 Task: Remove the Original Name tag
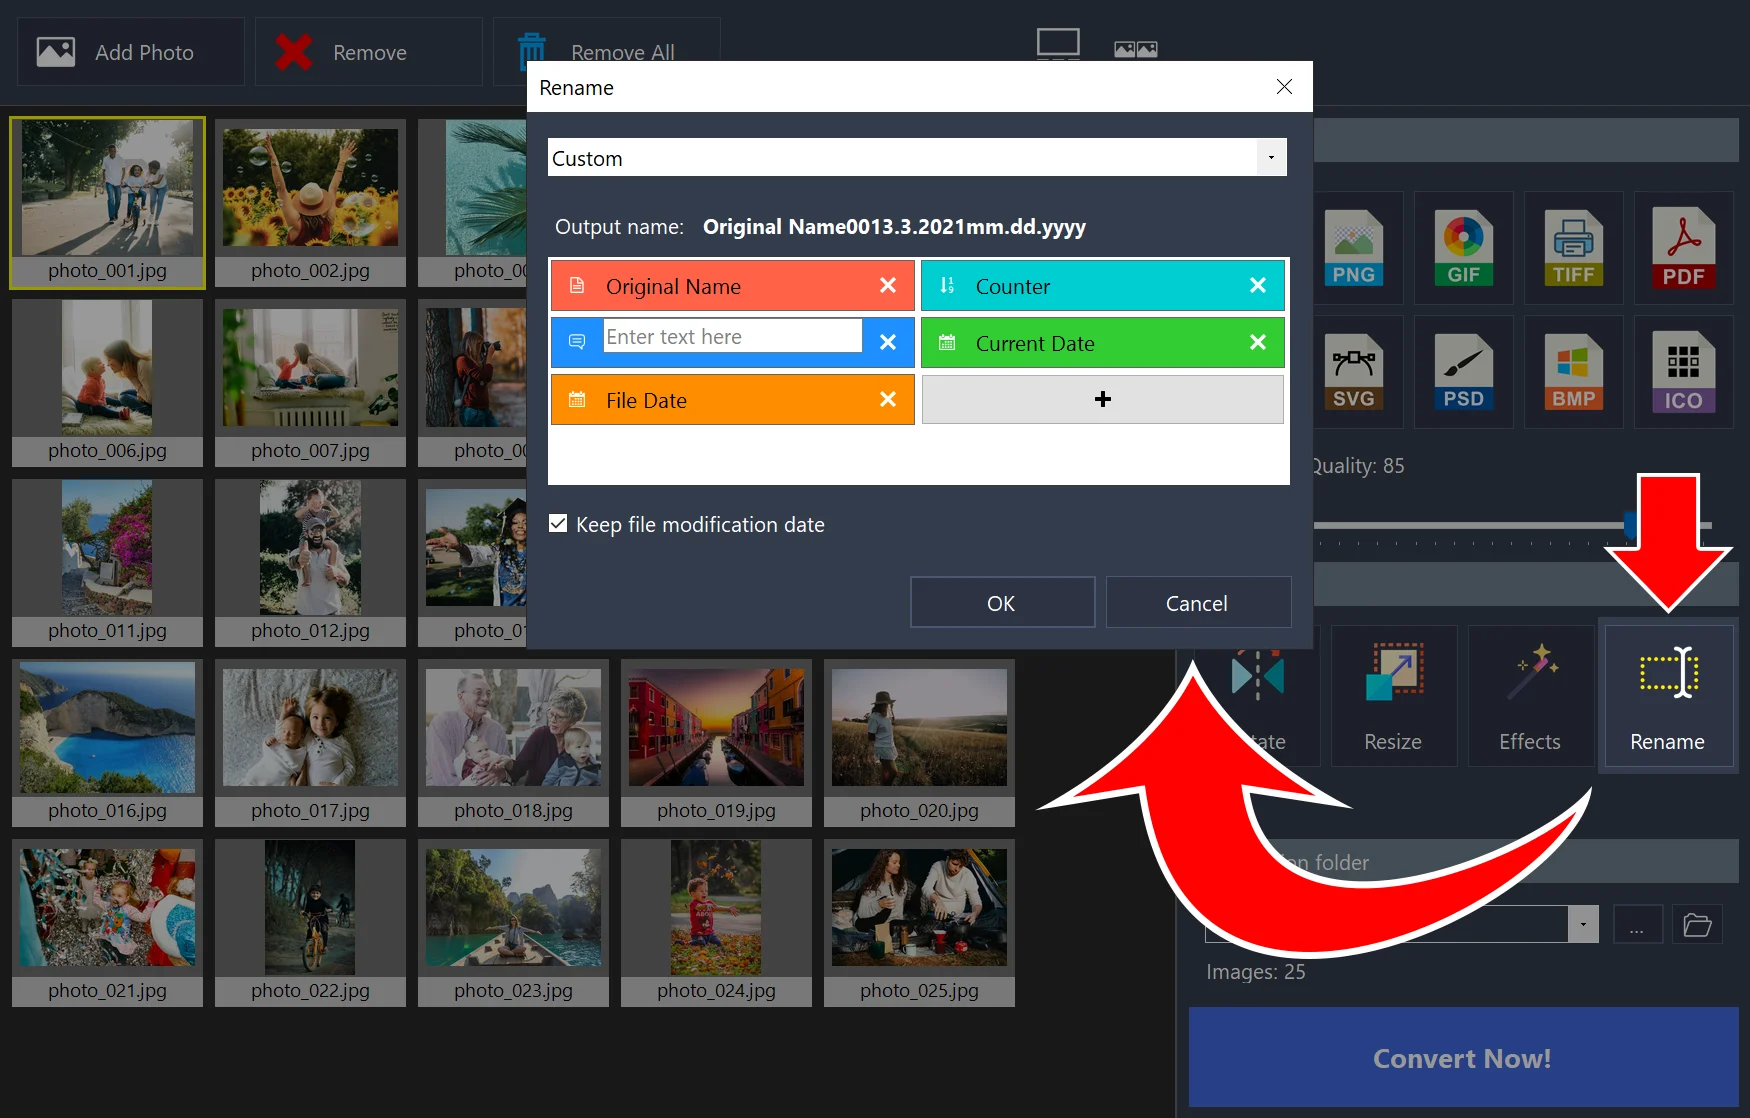tap(887, 286)
